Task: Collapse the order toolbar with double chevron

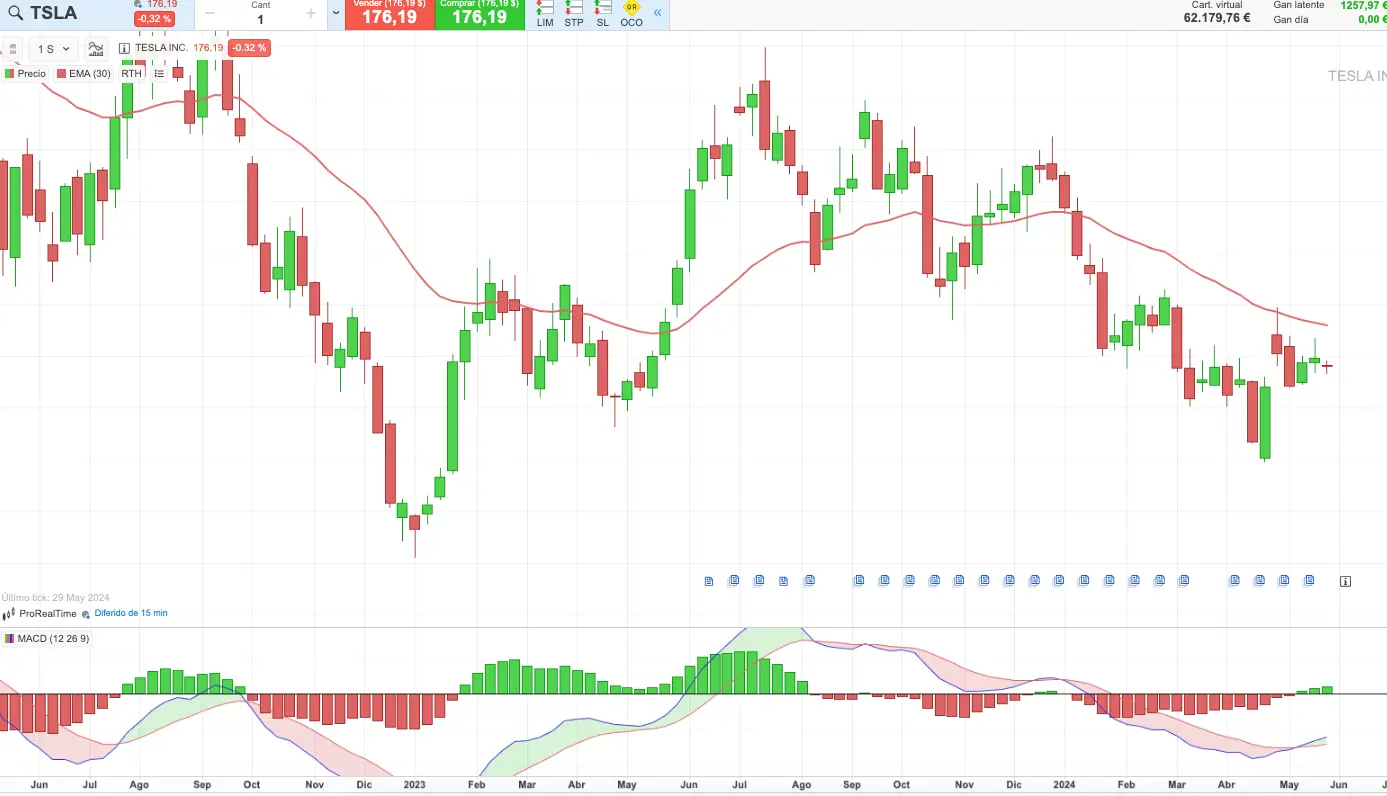Action: click(x=658, y=13)
